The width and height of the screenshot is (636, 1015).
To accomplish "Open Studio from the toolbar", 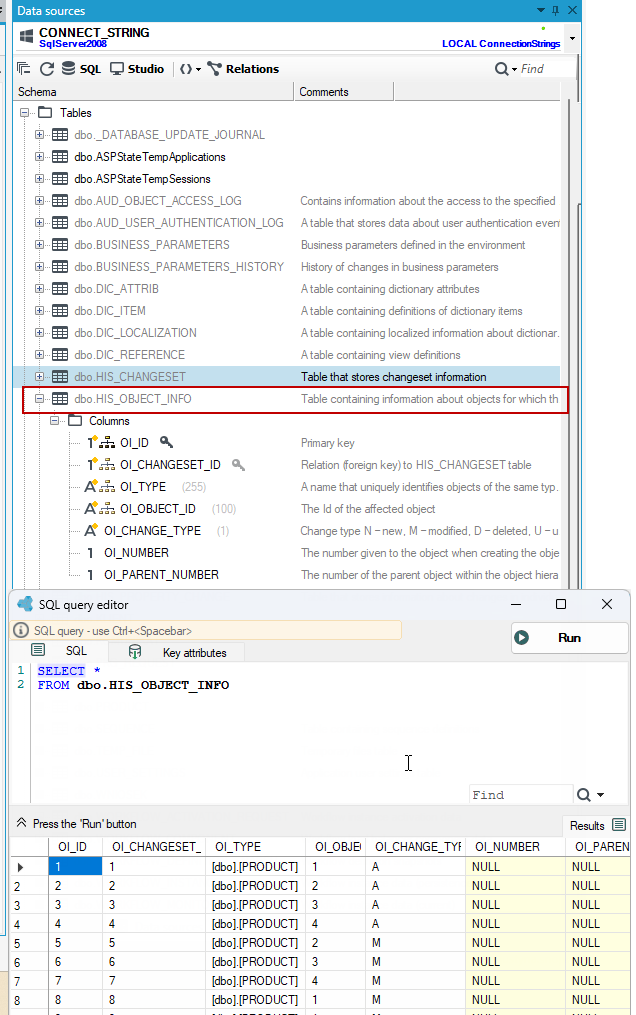I will coord(137,69).
